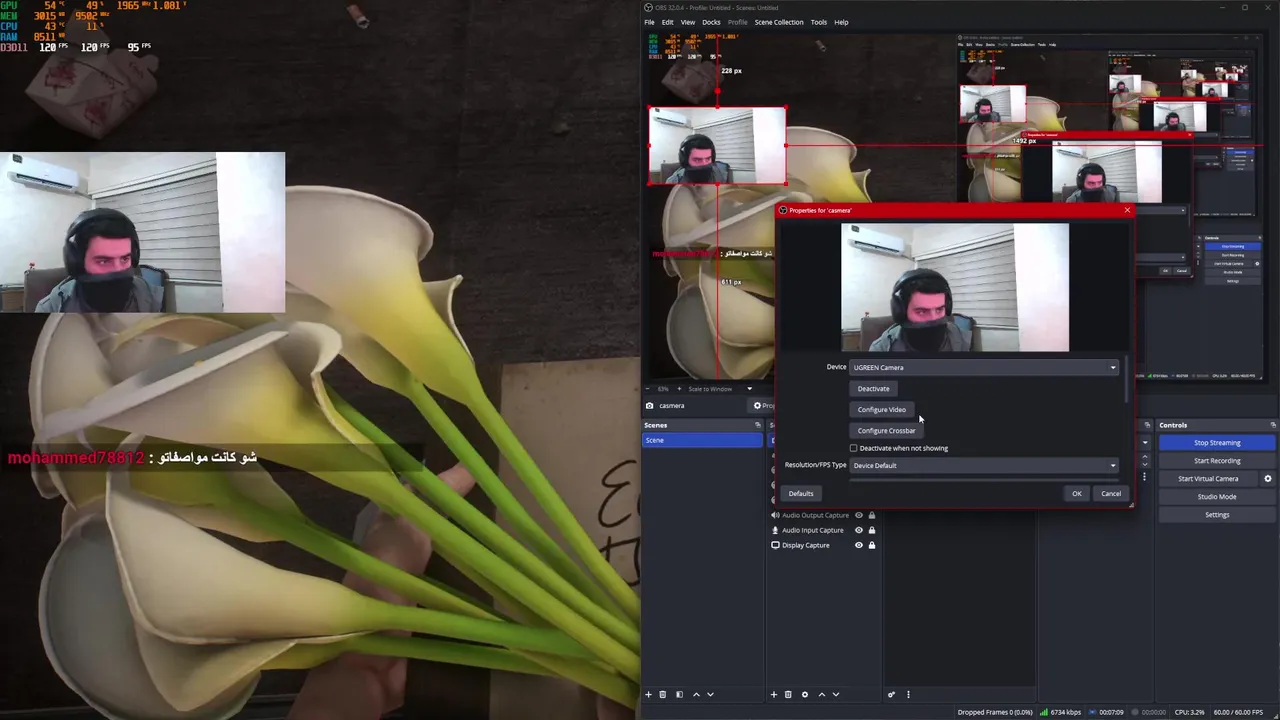Enable Deactivate when not showing checkbox
This screenshot has width=1280, height=720.
tap(853, 448)
